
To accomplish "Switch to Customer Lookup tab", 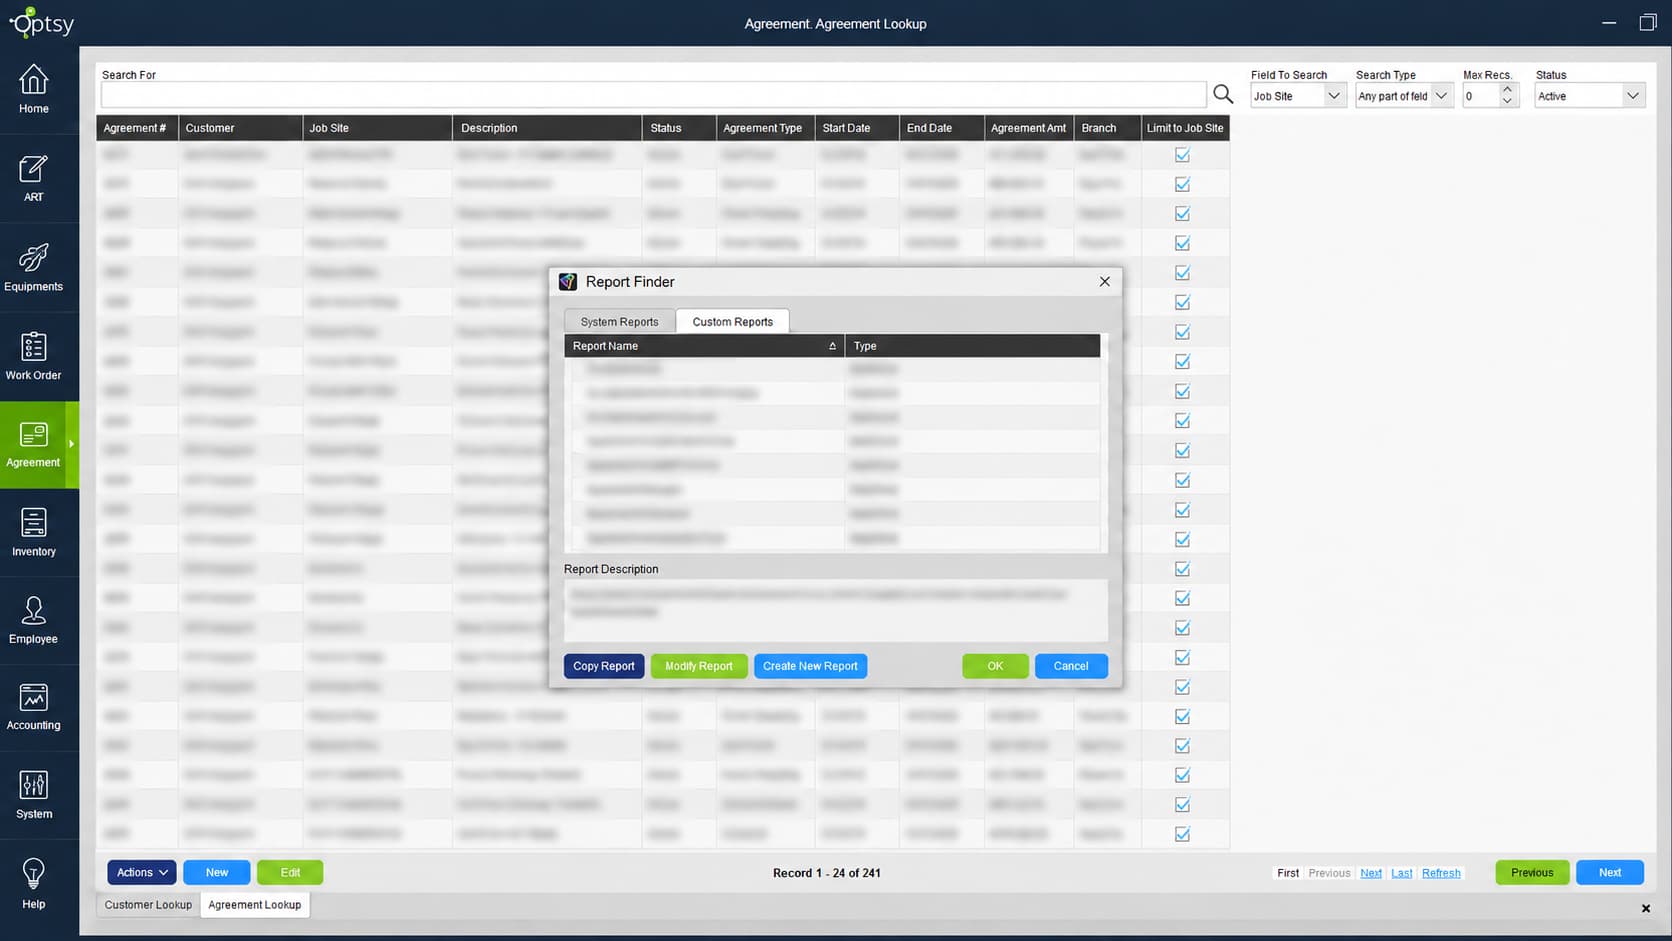I will pyautogui.click(x=148, y=905).
